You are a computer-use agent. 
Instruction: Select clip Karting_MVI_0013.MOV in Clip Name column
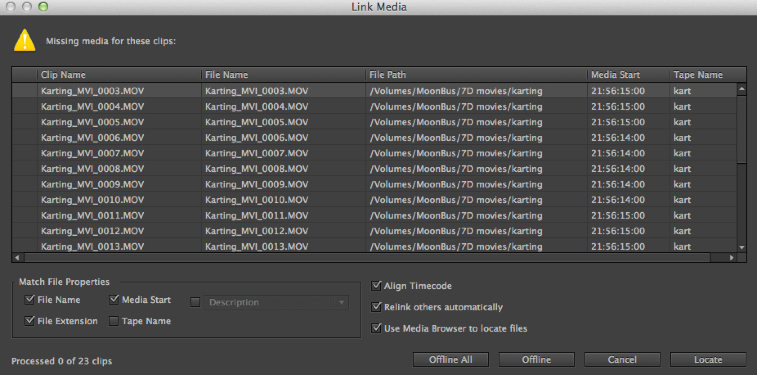(x=92, y=246)
